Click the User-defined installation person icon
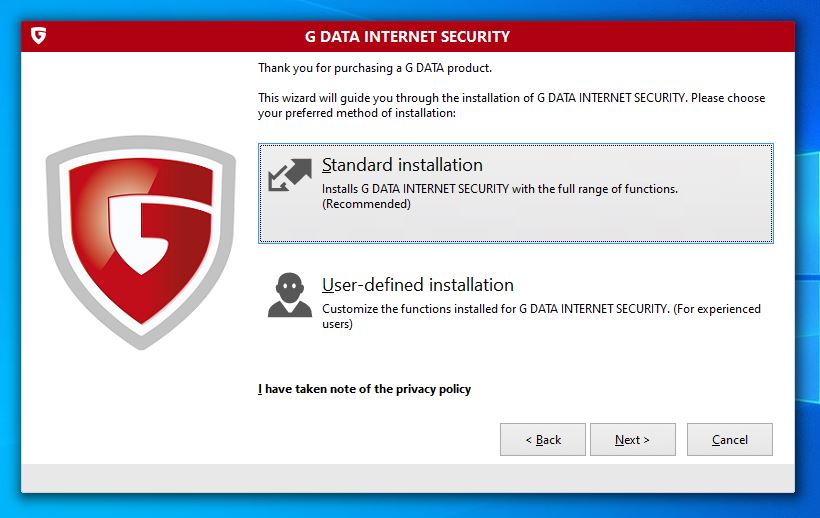 pyautogui.click(x=290, y=295)
